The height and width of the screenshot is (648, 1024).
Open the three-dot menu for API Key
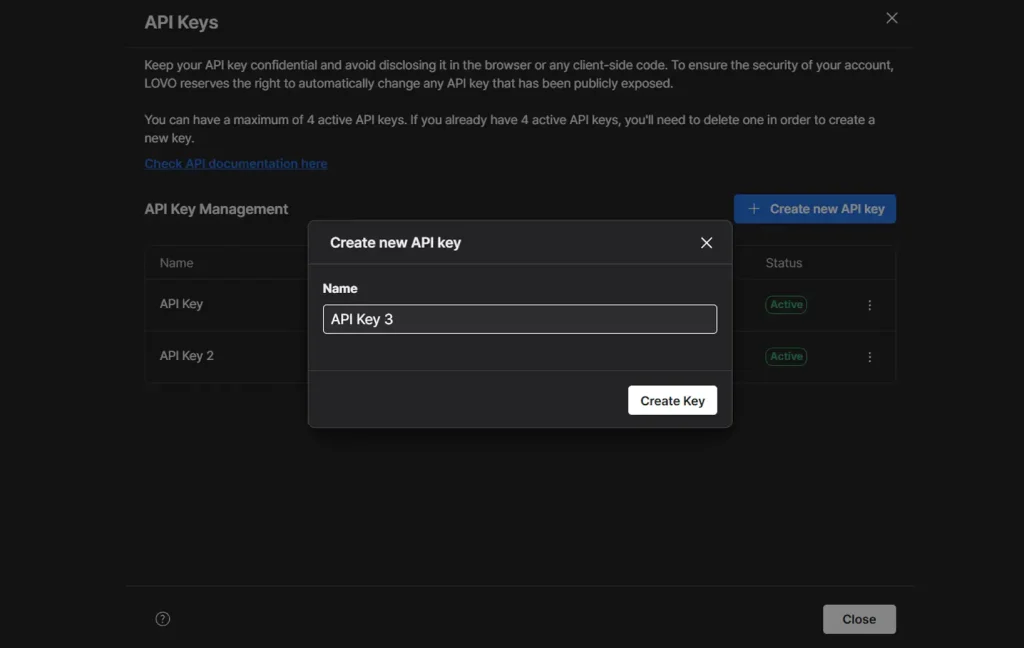pyautogui.click(x=869, y=305)
